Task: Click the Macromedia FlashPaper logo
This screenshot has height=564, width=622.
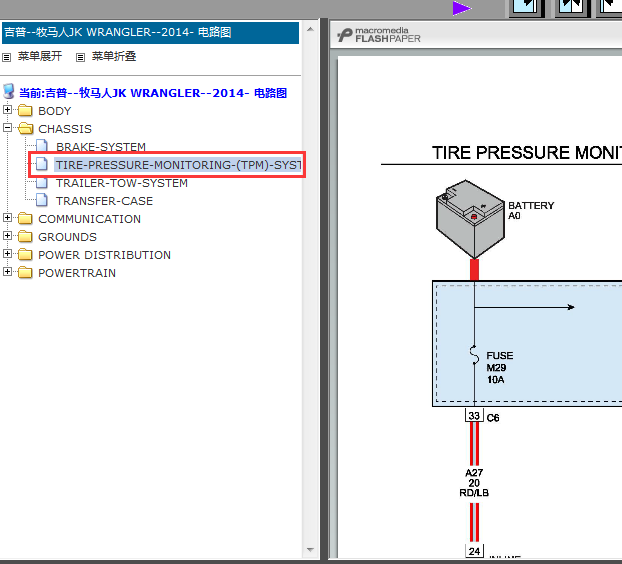Action: [378, 35]
